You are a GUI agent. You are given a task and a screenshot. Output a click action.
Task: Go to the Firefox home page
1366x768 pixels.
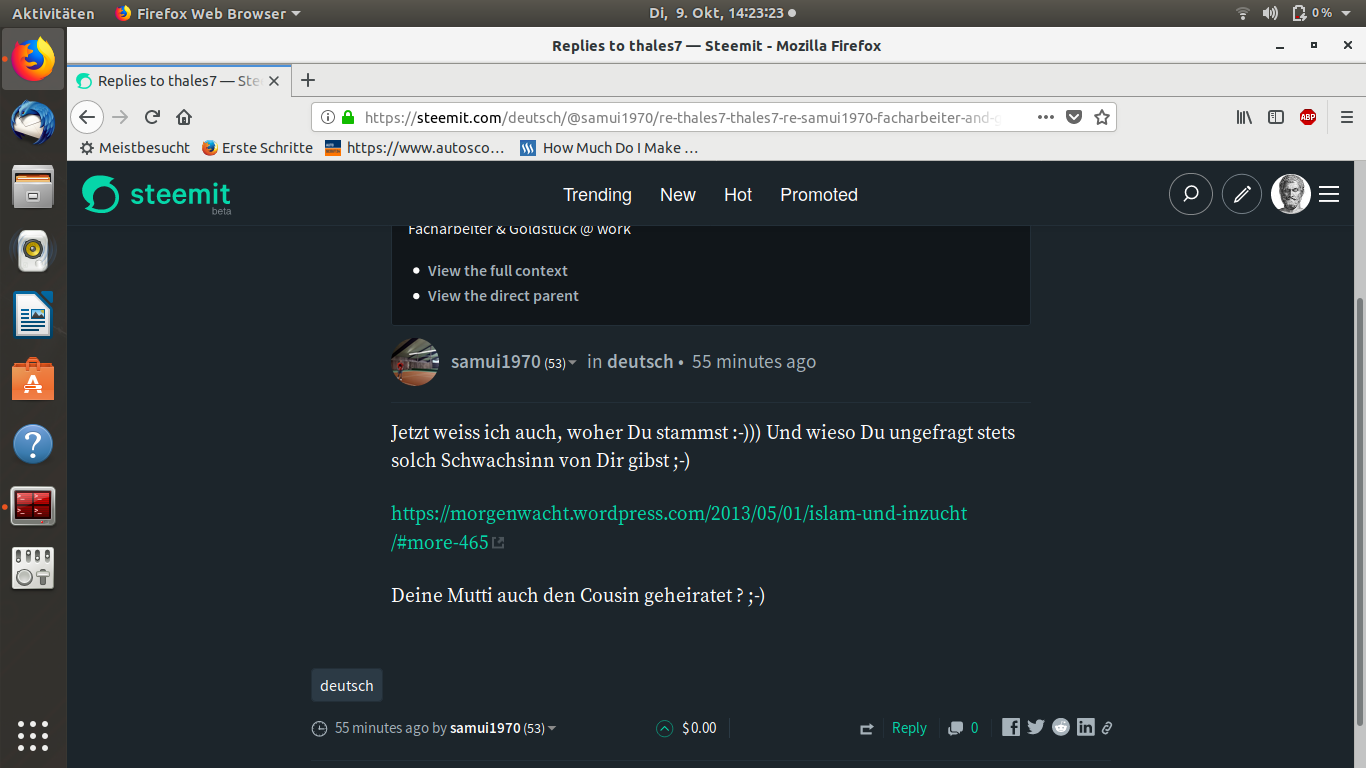pos(184,117)
